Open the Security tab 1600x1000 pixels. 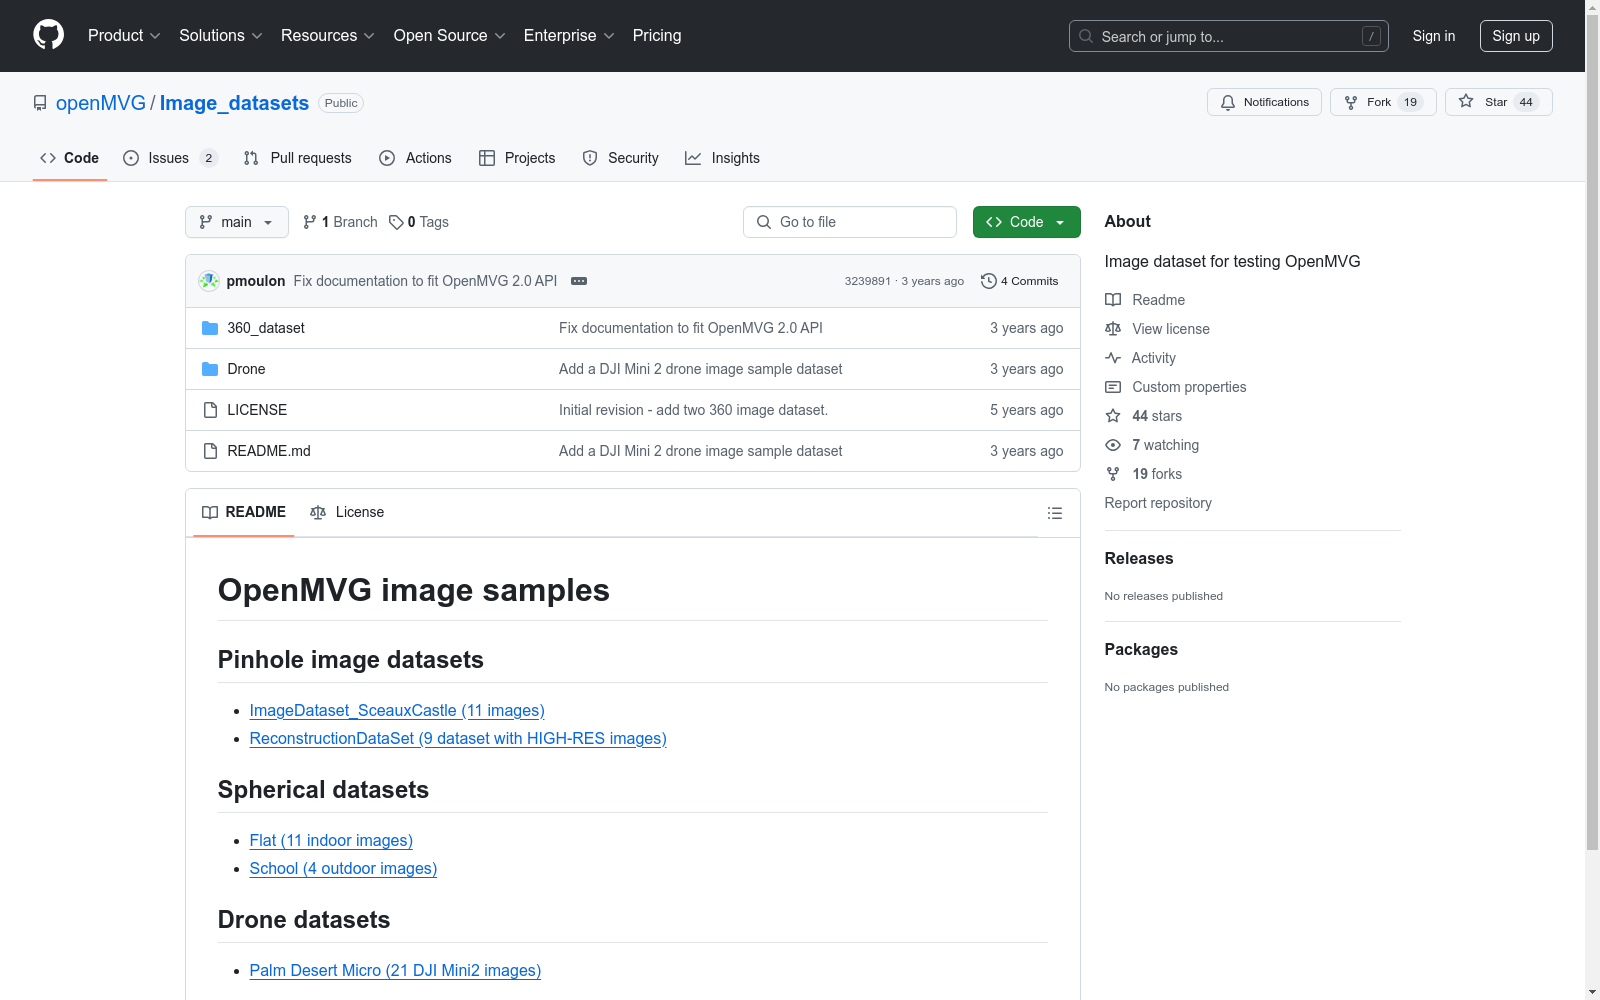tap(620, 158)
